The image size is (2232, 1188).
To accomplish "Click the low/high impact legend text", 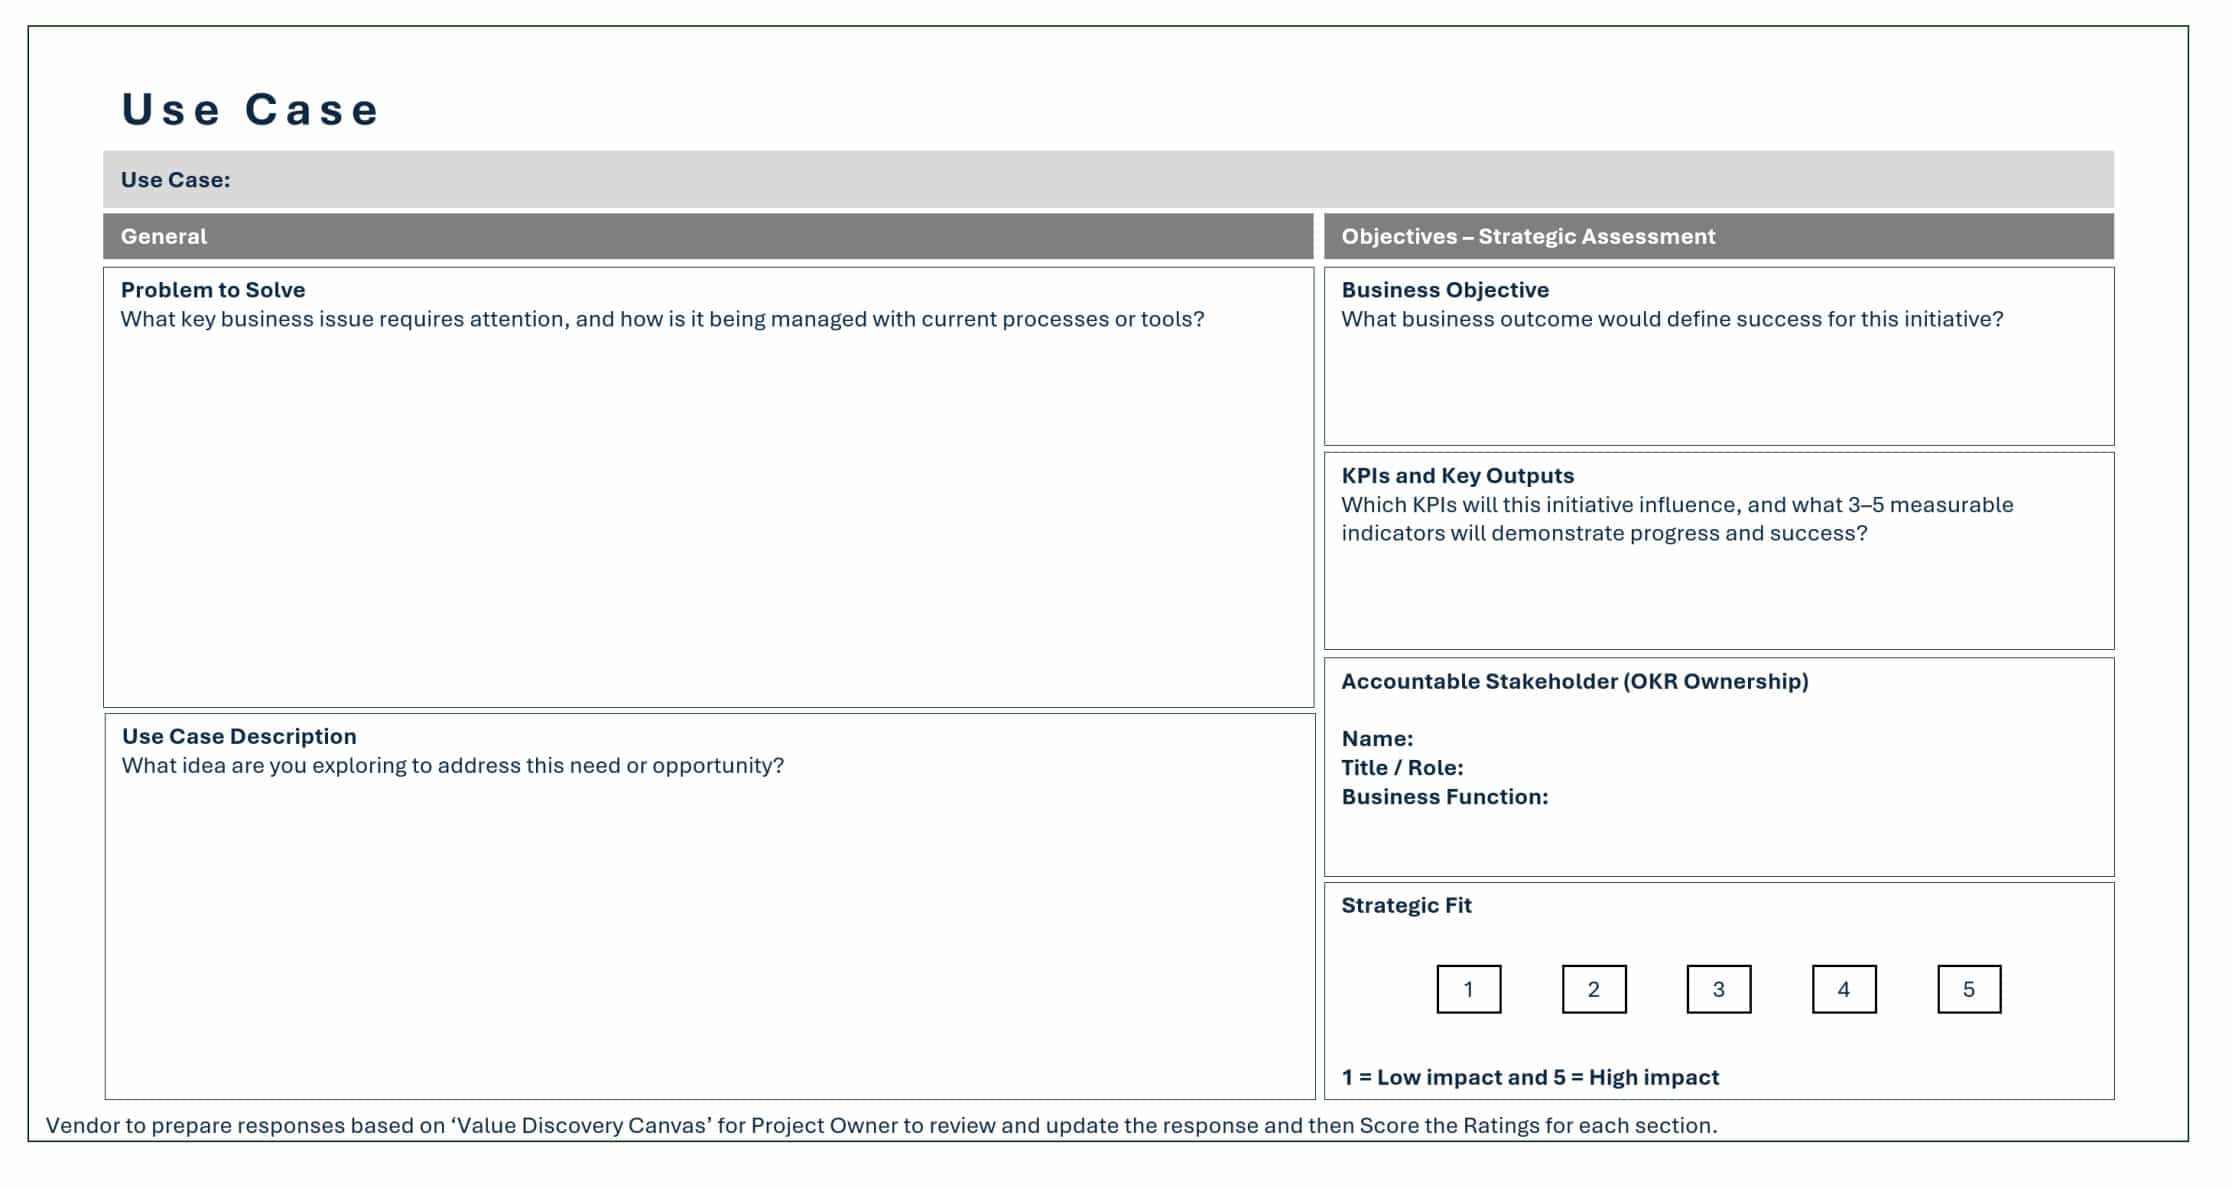I will (1530, 1077).
